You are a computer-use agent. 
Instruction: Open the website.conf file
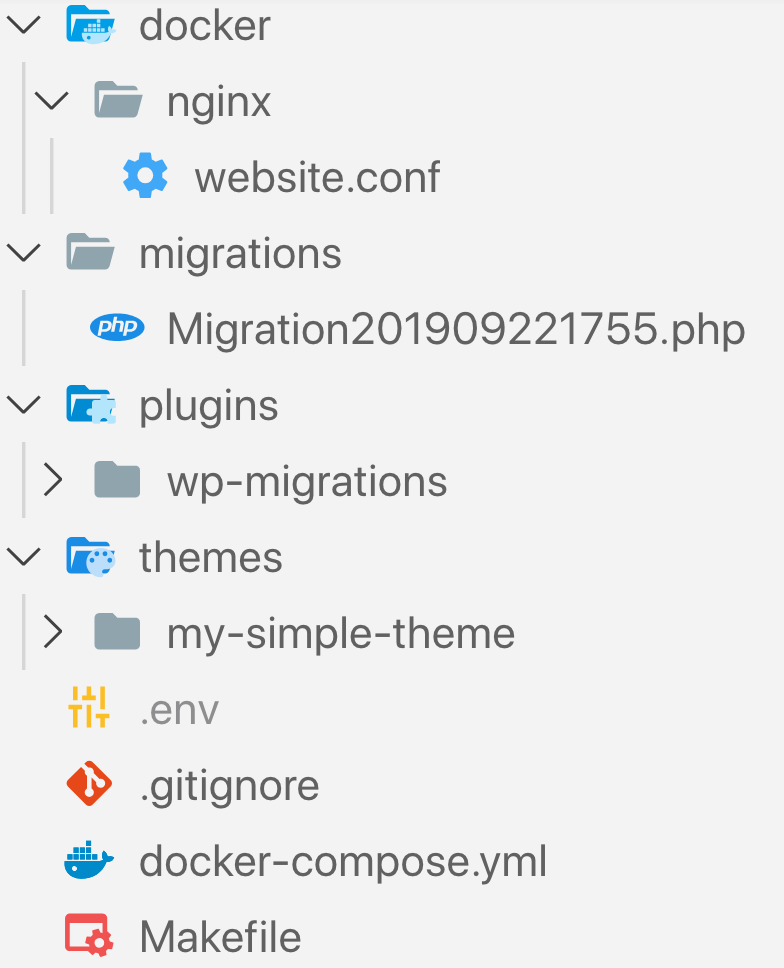point(317,177)
